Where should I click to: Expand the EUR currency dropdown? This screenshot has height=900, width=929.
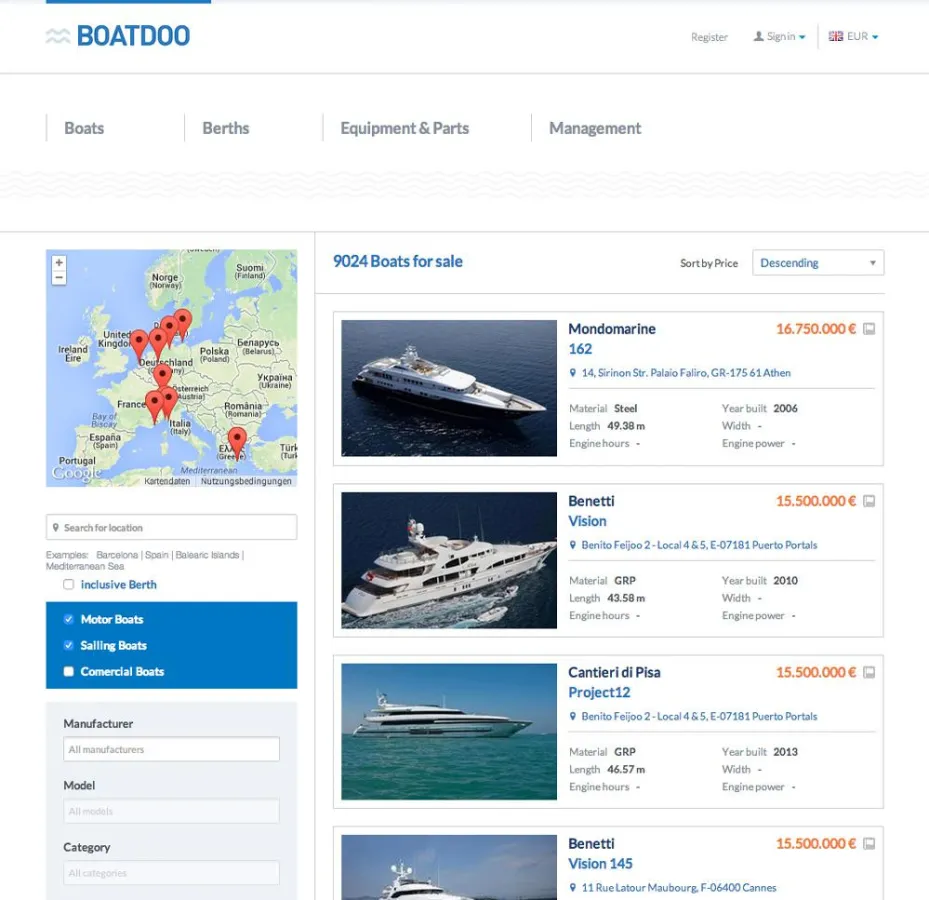tap(854, 37)
